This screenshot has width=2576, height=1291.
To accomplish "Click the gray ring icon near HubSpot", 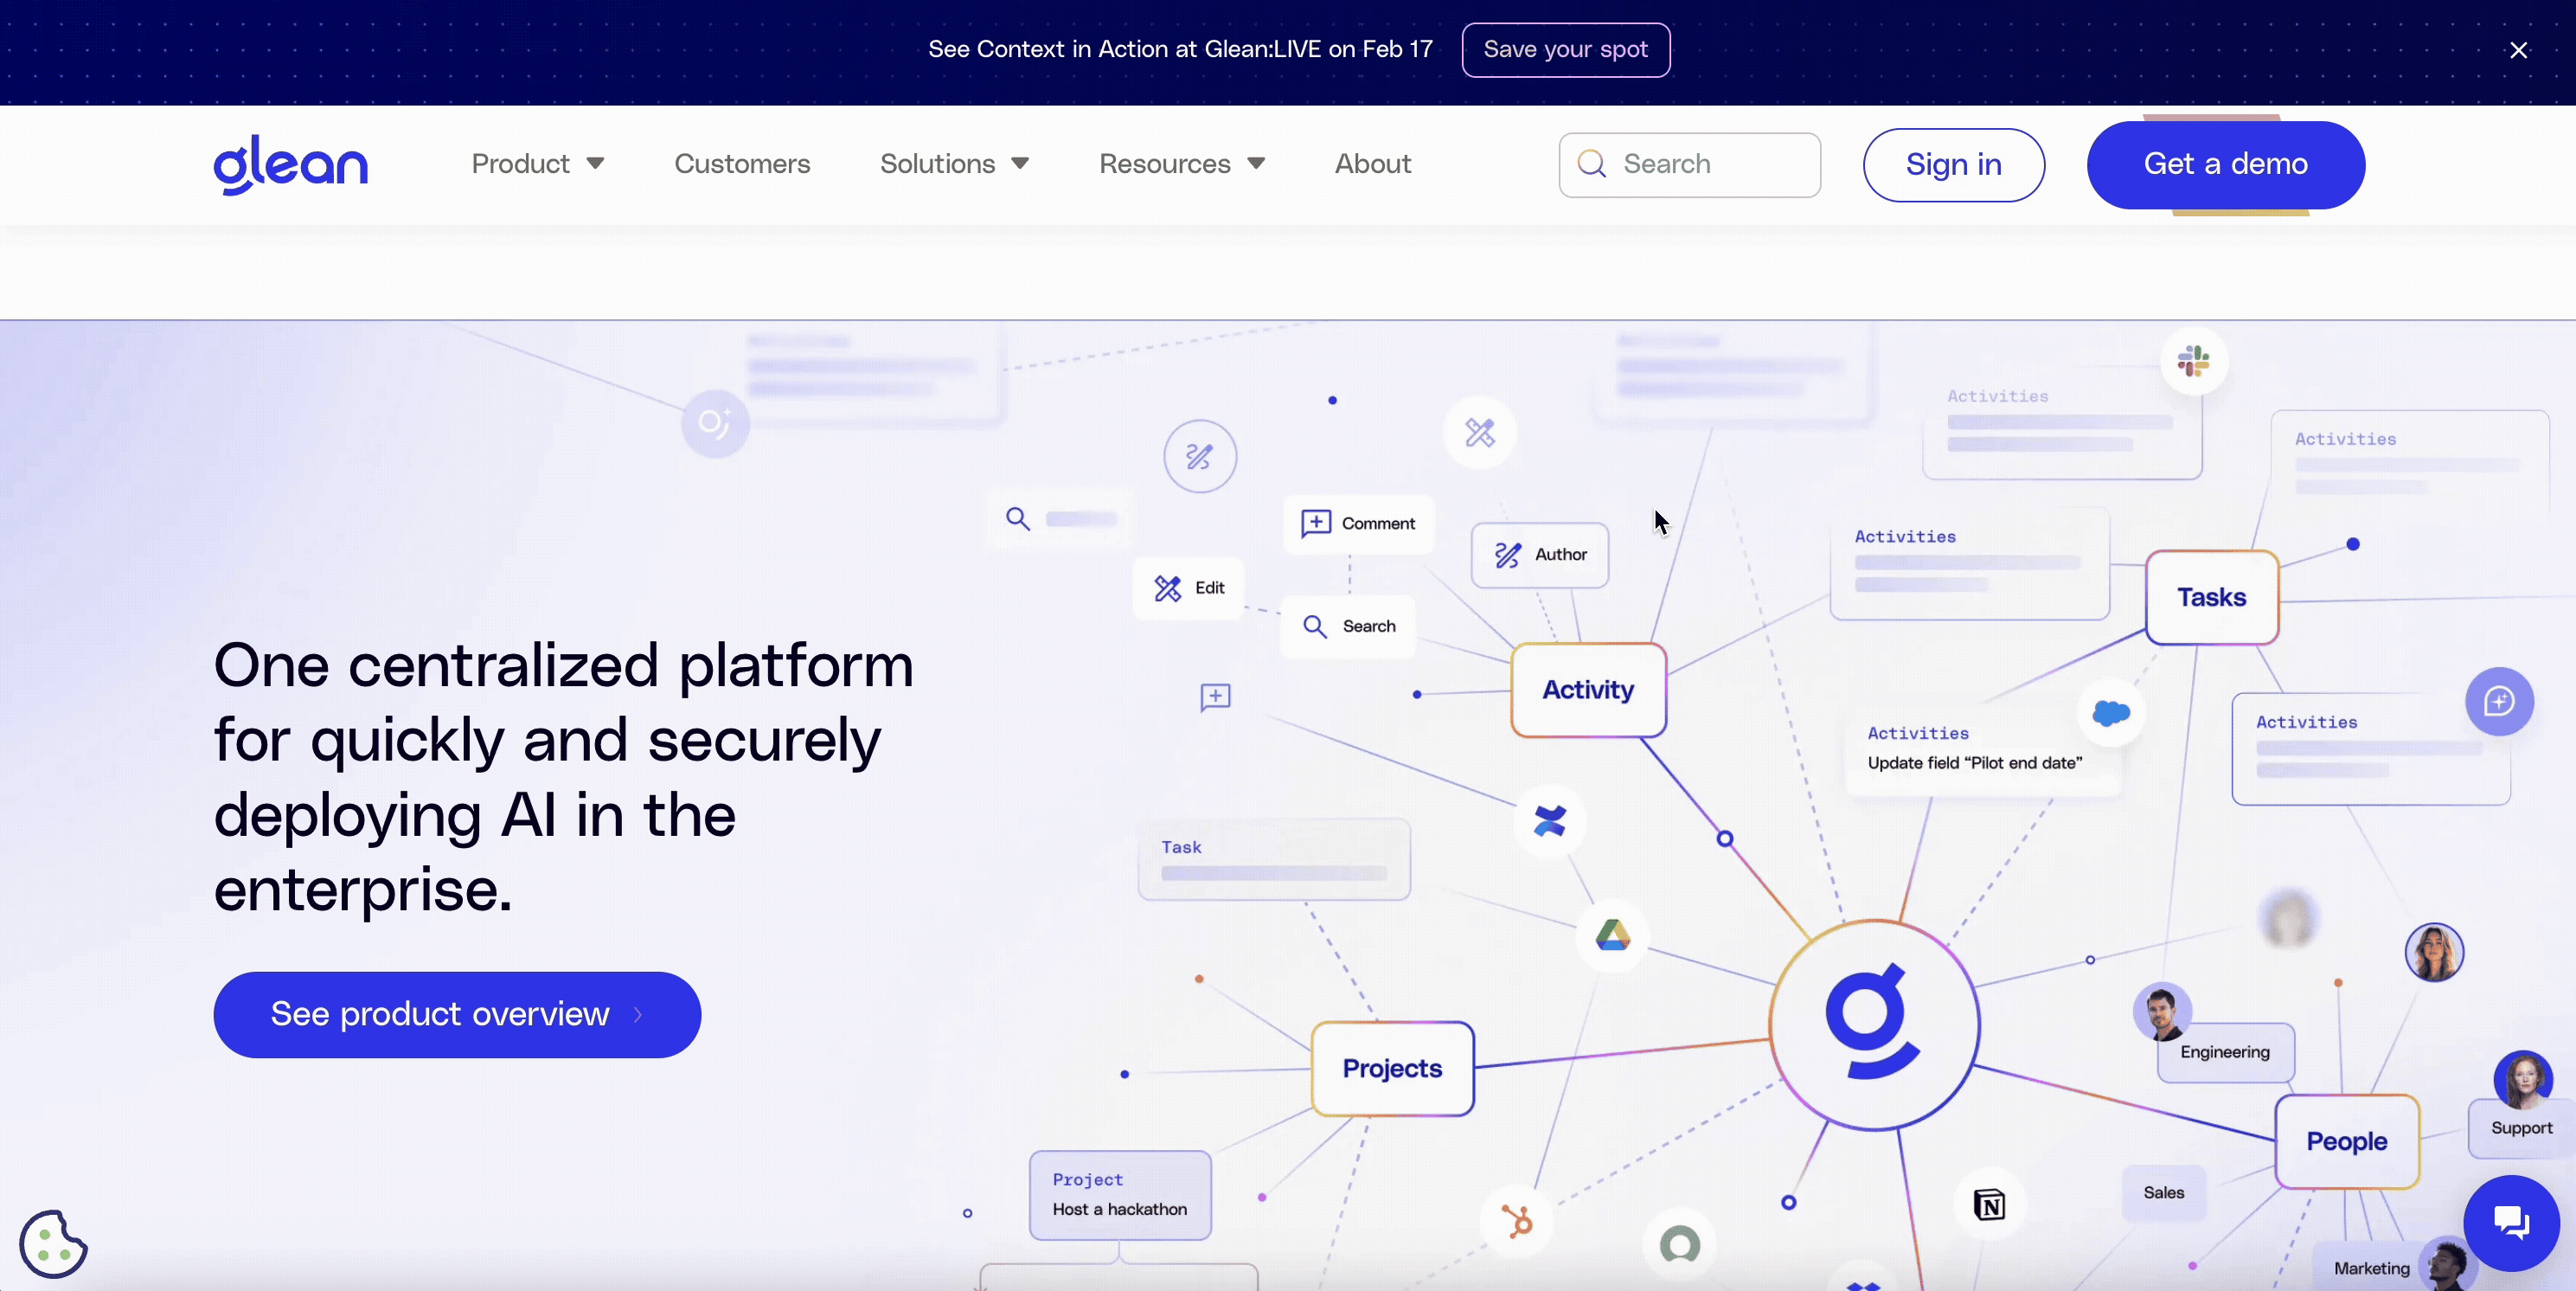I will (1680, 1244).
